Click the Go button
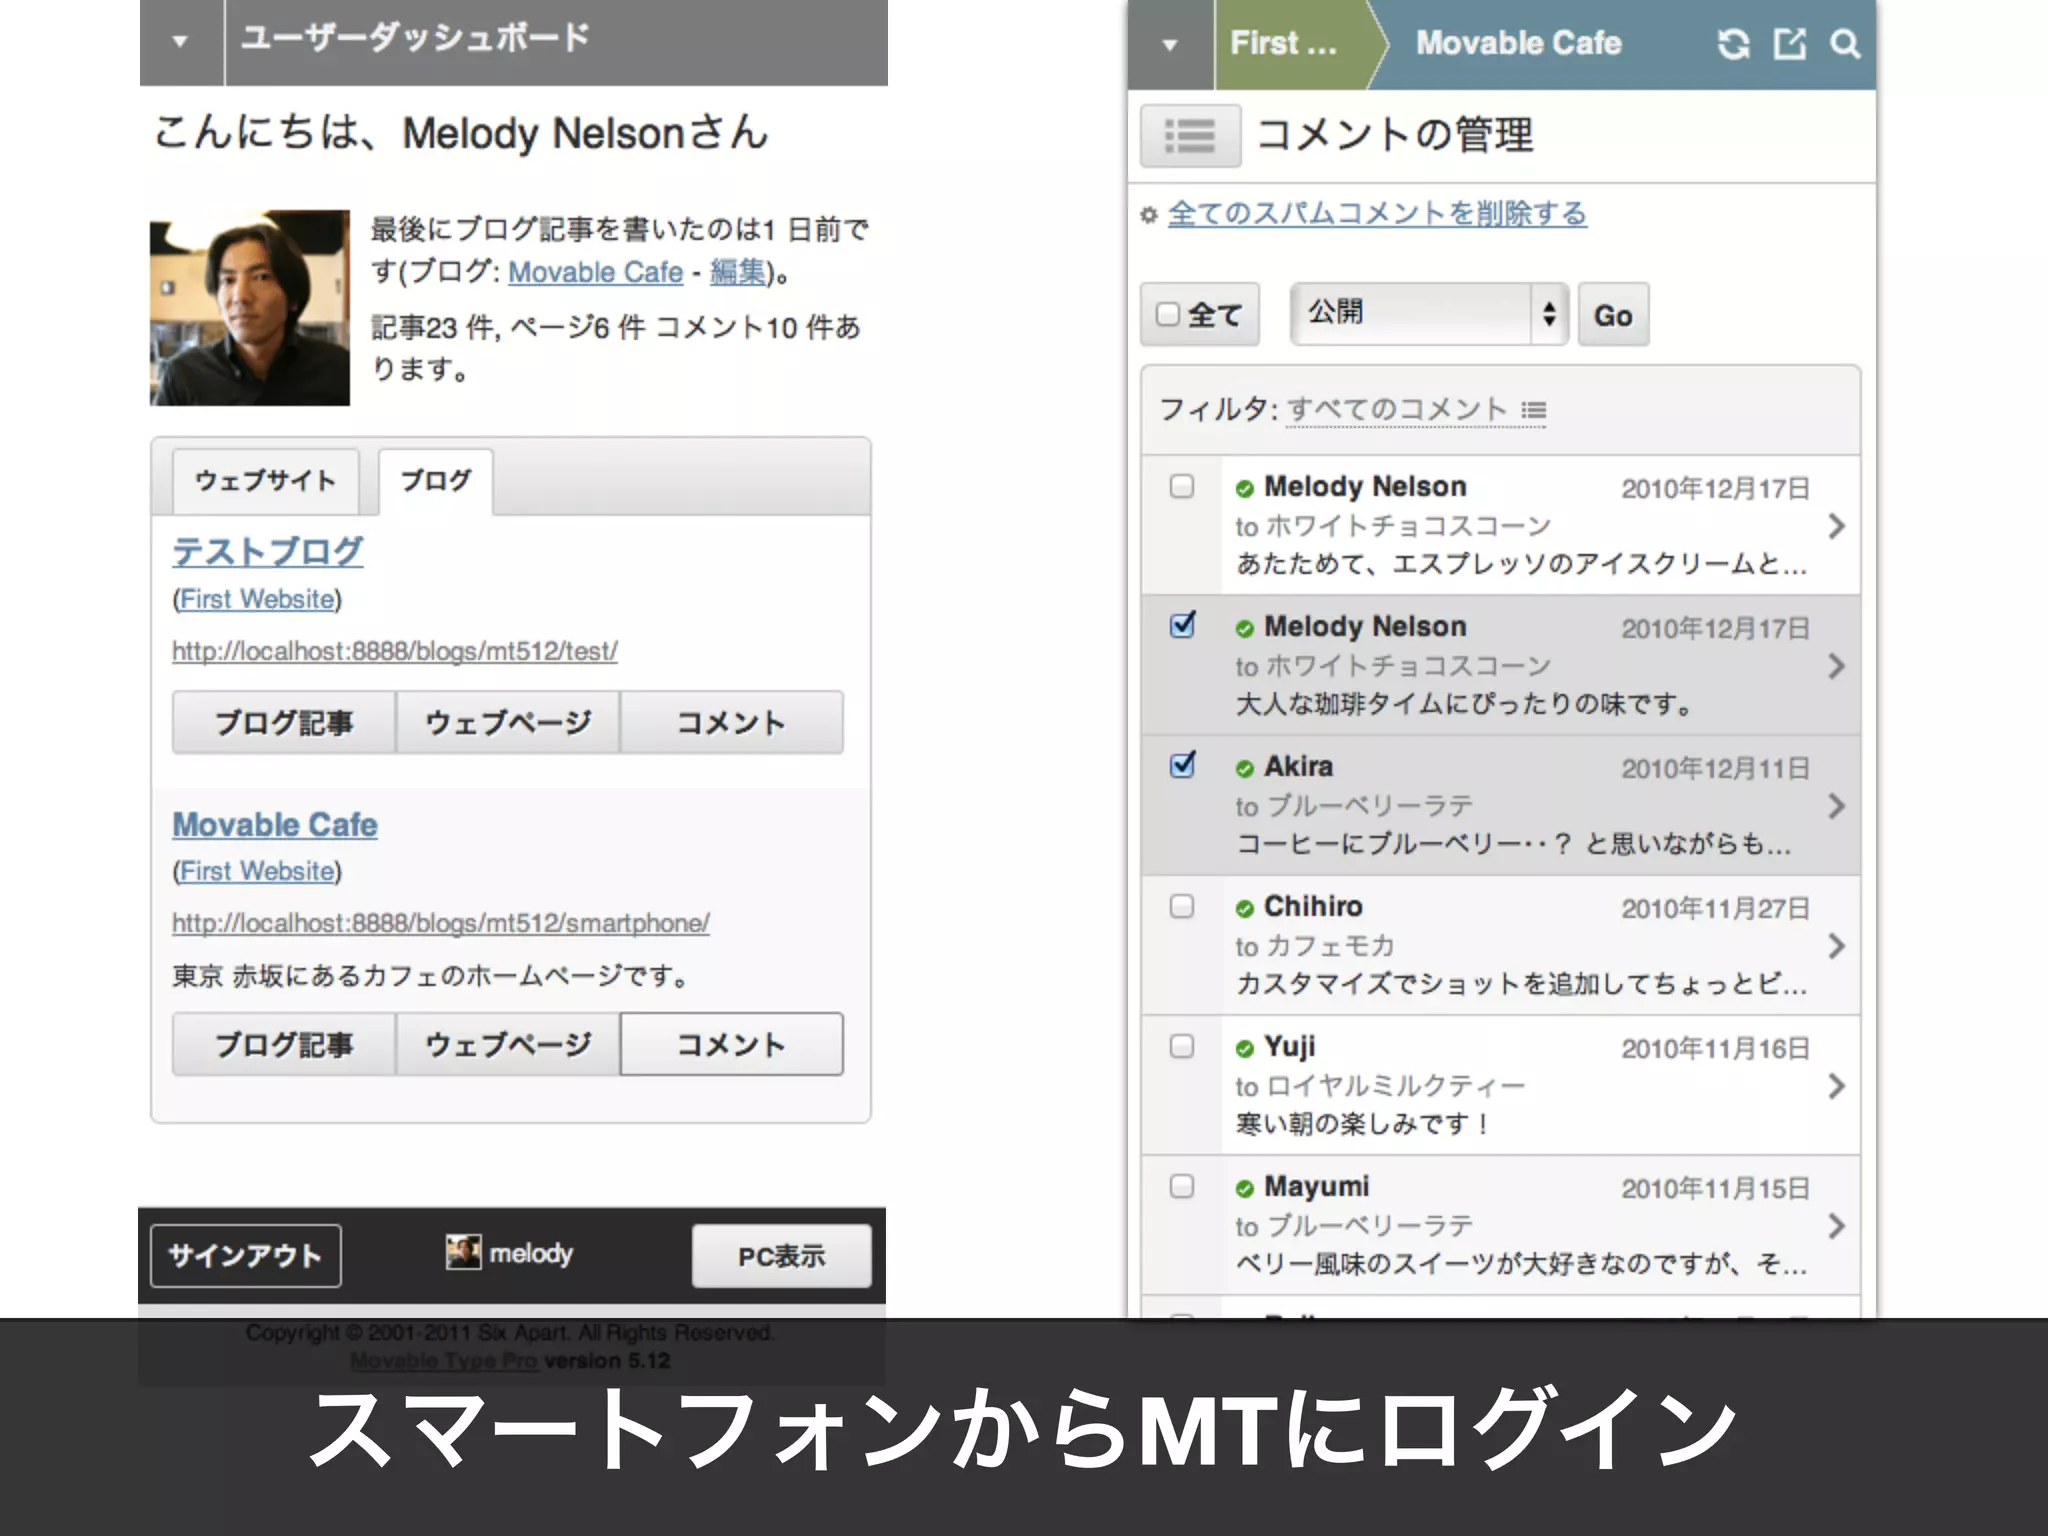Image resolution: width=2048 pixels, height=1536 pixels. tap(1613, 315)
